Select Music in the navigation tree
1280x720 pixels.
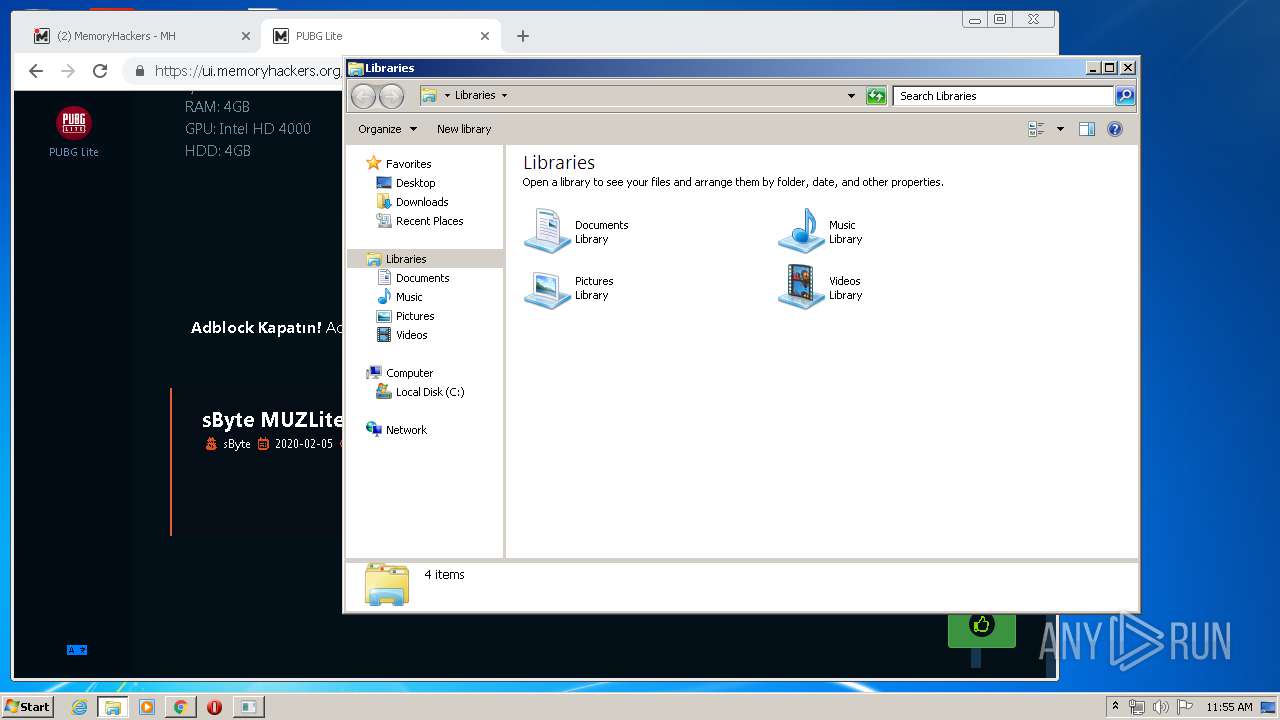pos(409,297)
